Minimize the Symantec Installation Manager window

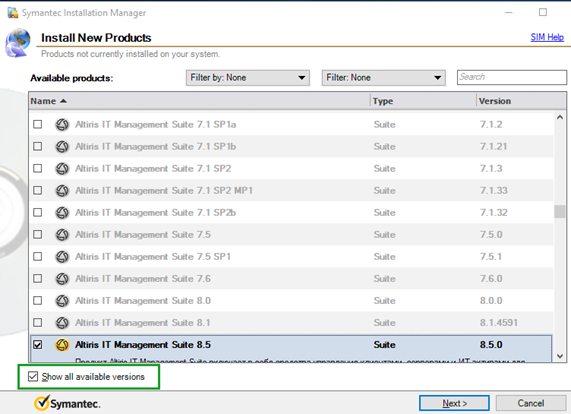[x=509, y=12]
